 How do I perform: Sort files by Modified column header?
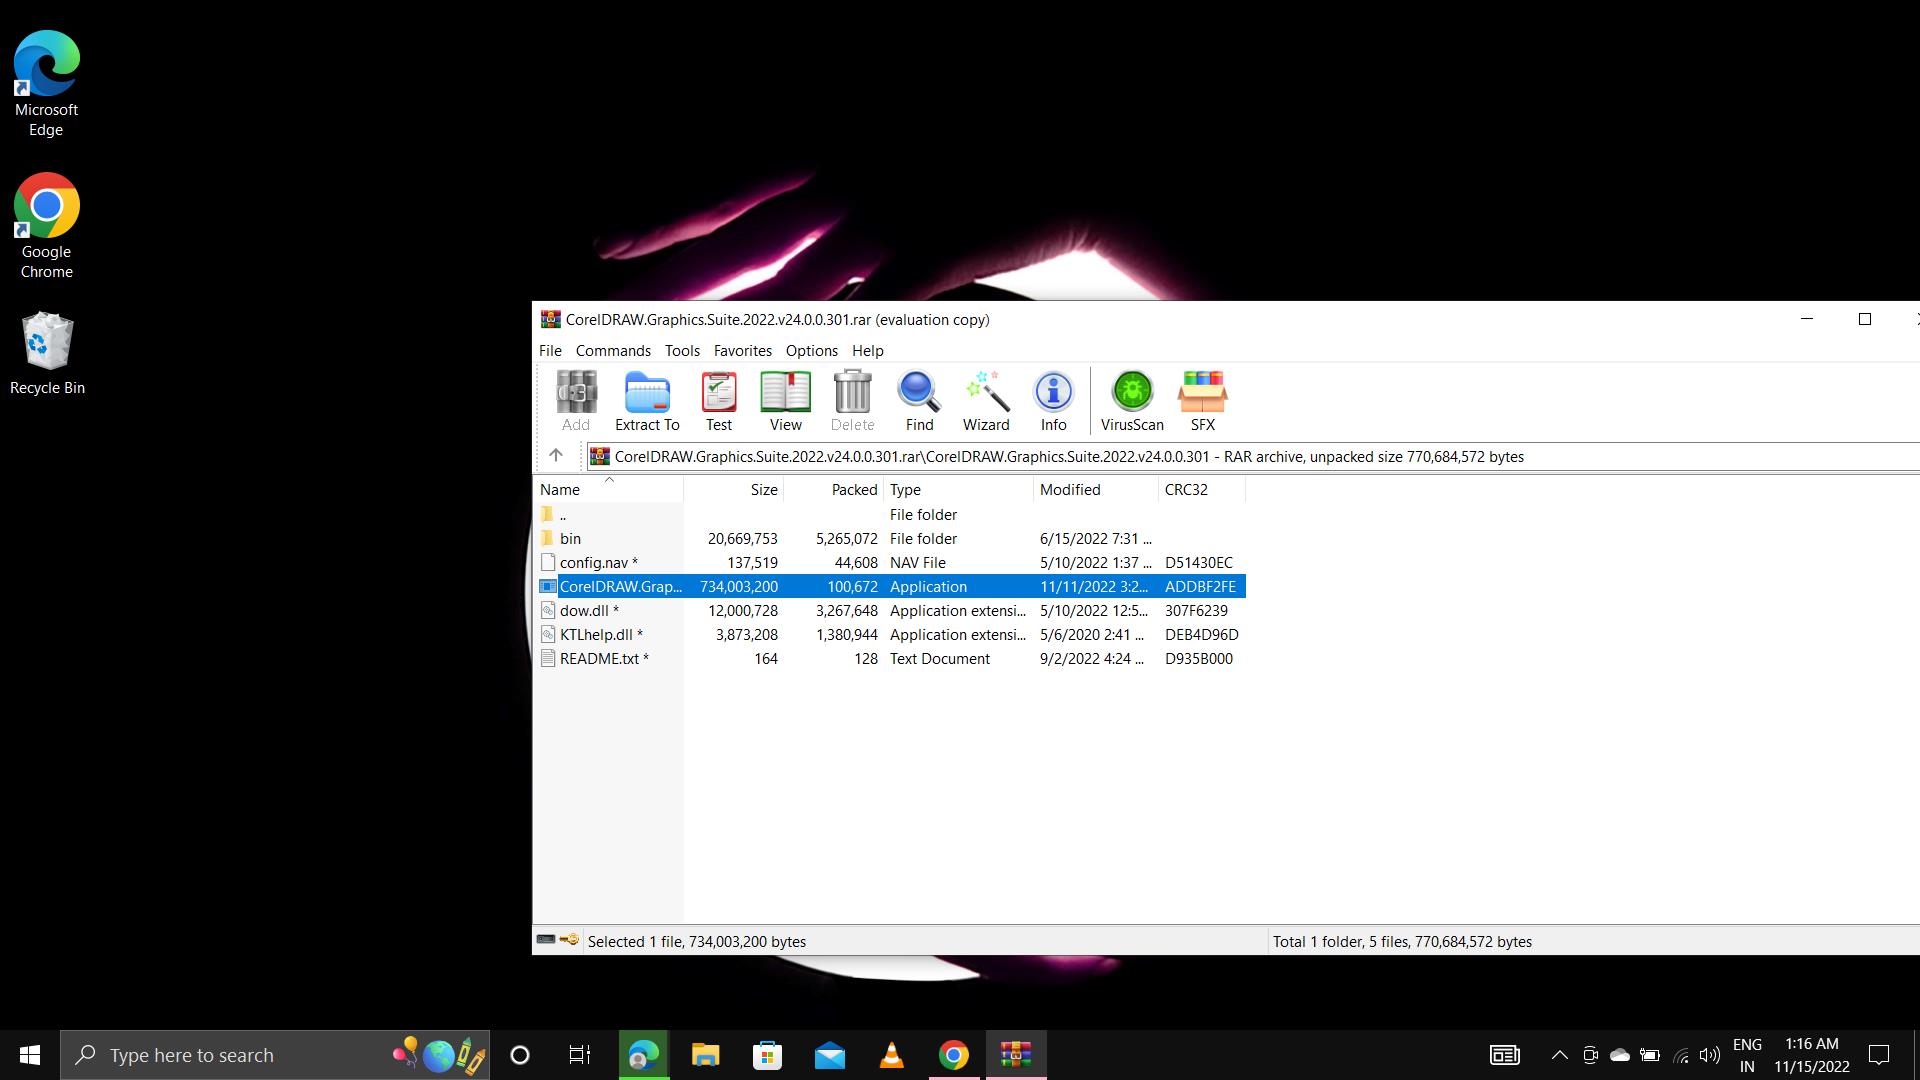coord(1069,490)
